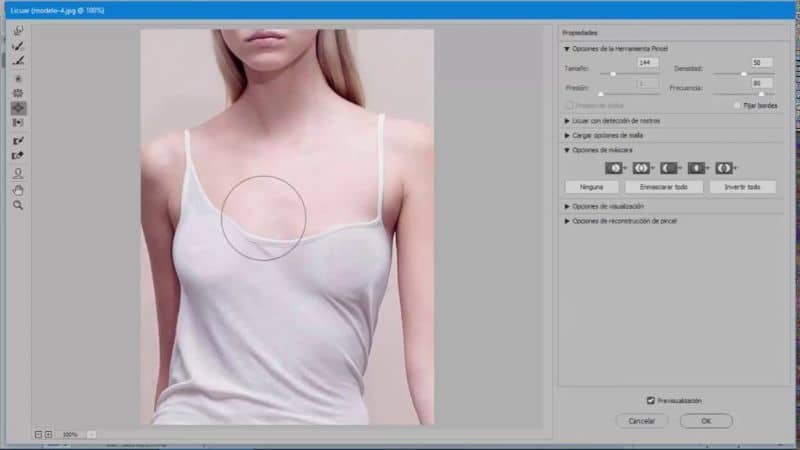Screen dimensions: 800x450
Task: Select the Reconstruct tool
Action: click(x=18, y=46)
